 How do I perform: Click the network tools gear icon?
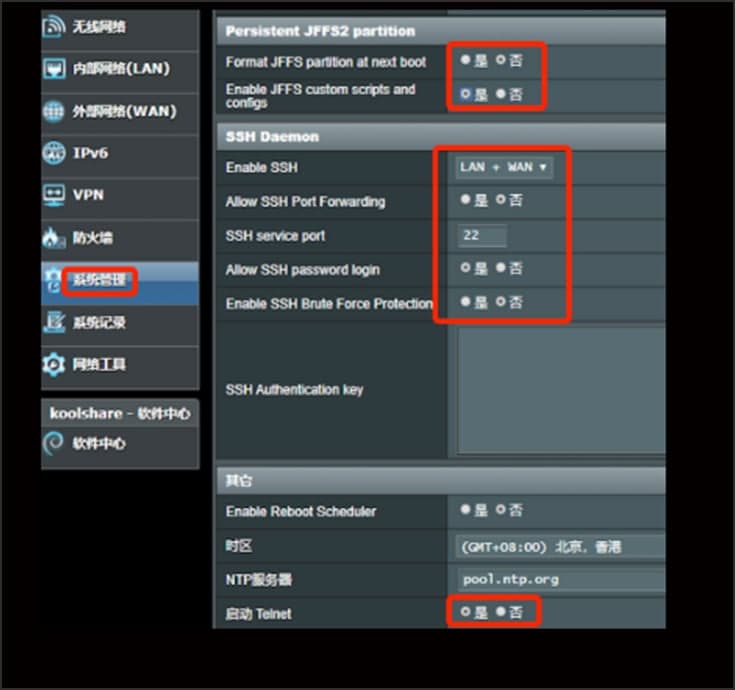tap(53, 364)
